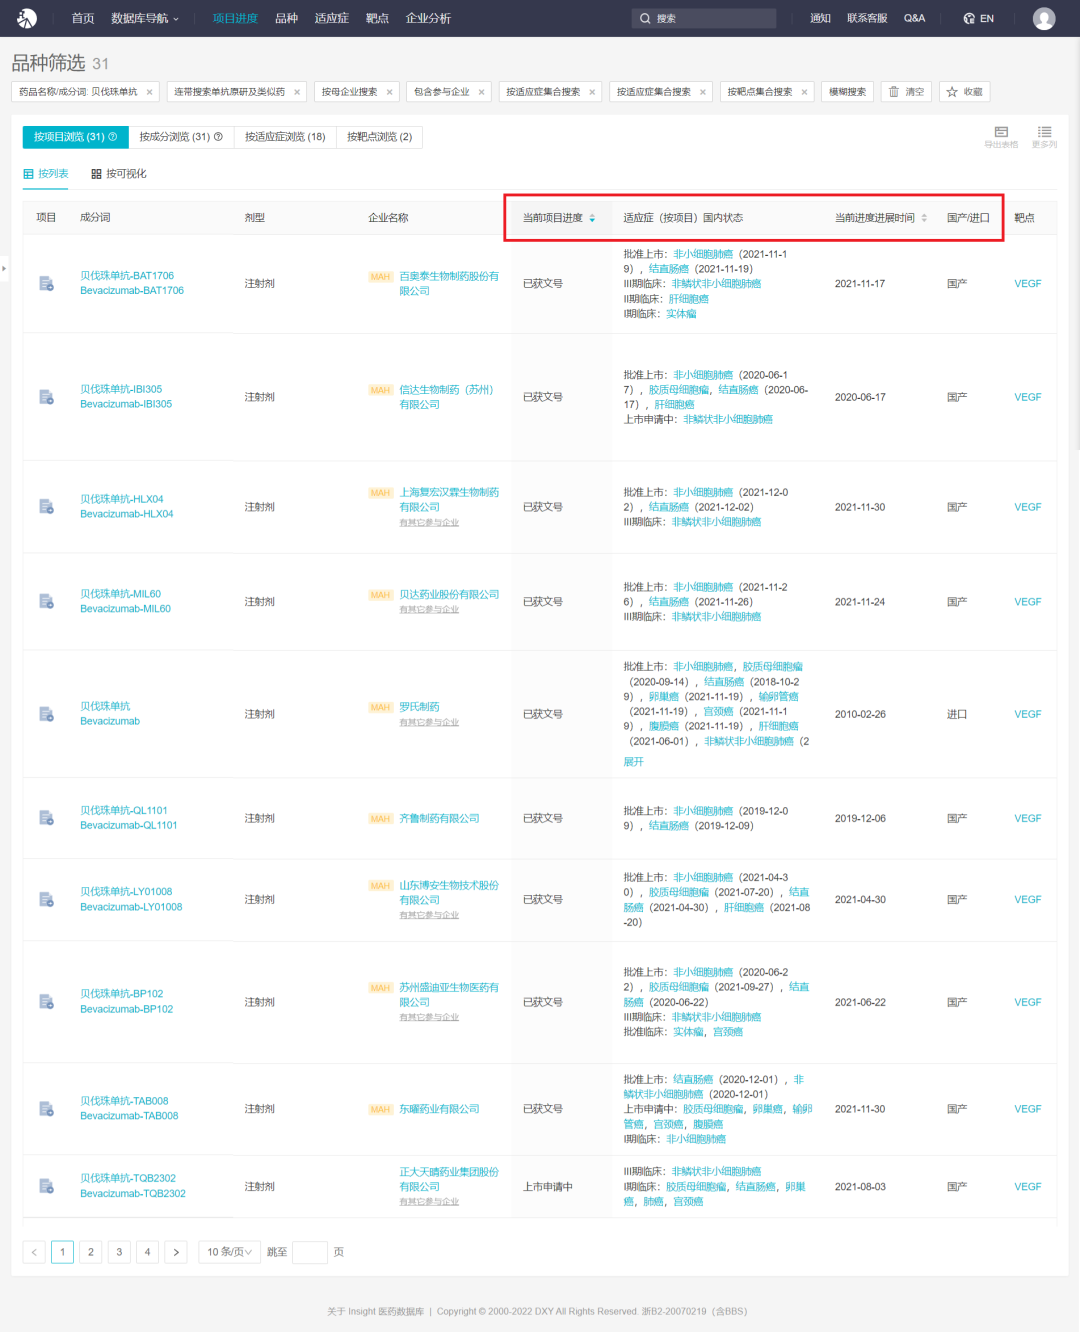The height and width of the screenshot is (1332, 1080).
Task: Open the 贝达药业股份有限公司 company link
Action: [449, 594]
